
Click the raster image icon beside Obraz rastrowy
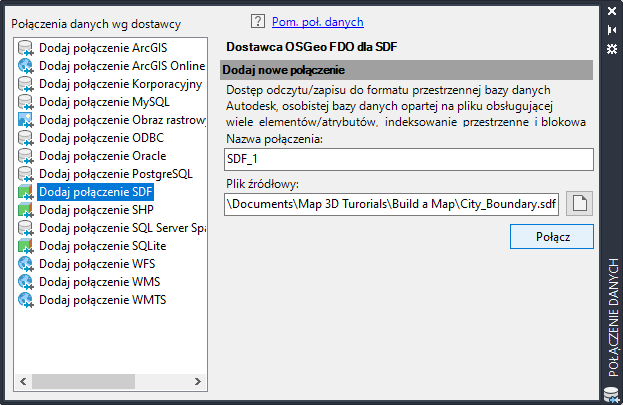coord(26,120)
